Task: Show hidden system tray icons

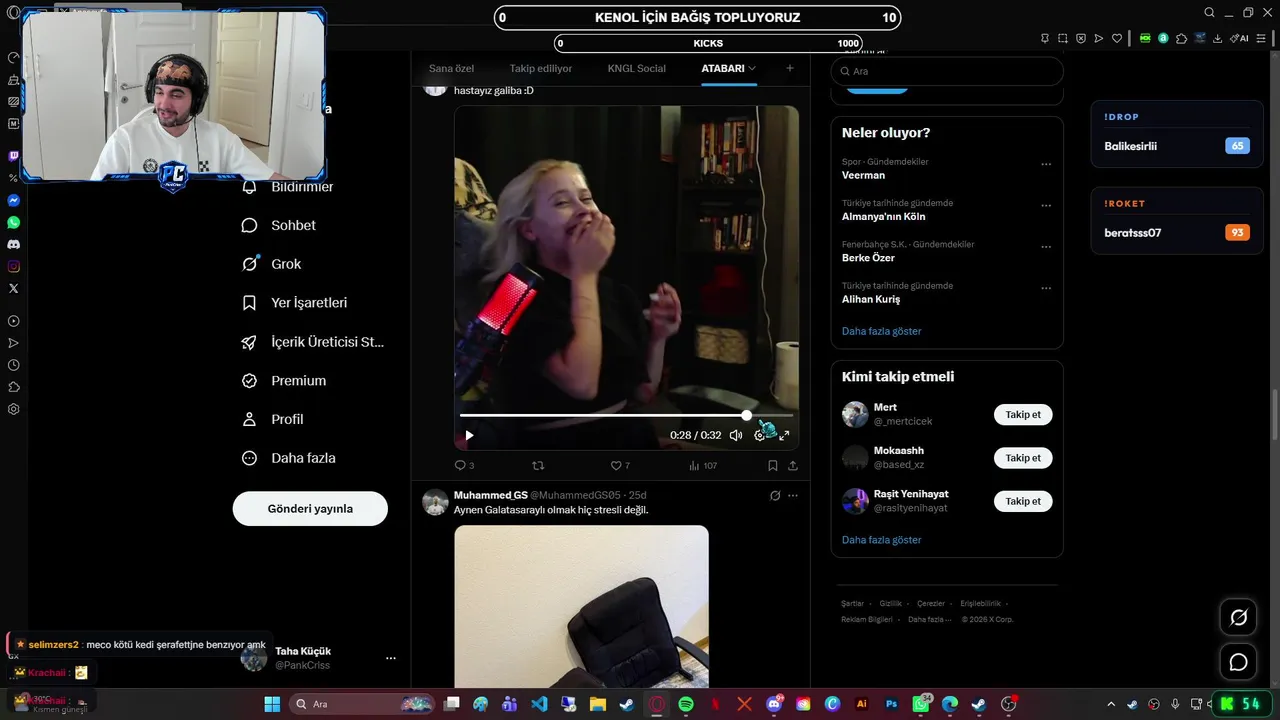Action: [1113, 704]
